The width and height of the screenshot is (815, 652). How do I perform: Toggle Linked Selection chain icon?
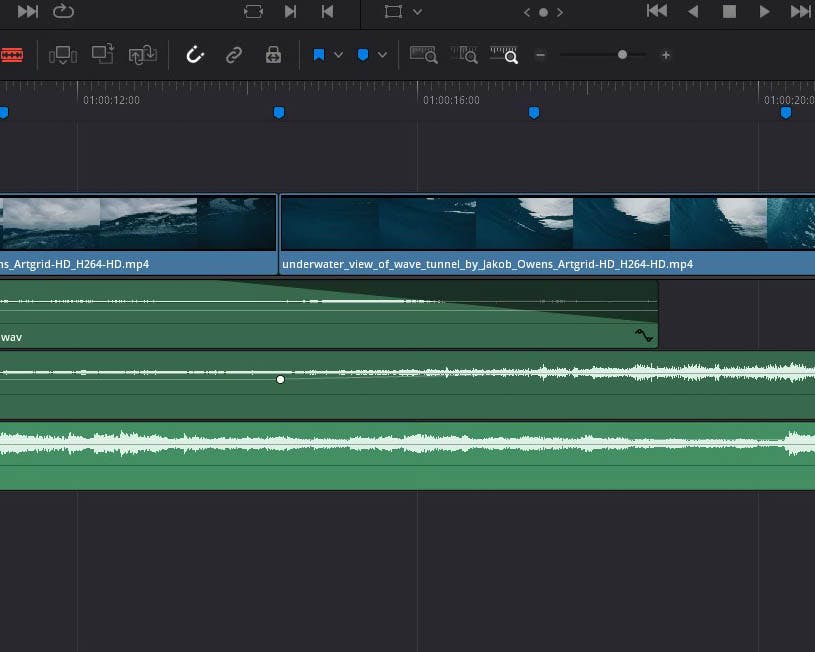point(234,55)
